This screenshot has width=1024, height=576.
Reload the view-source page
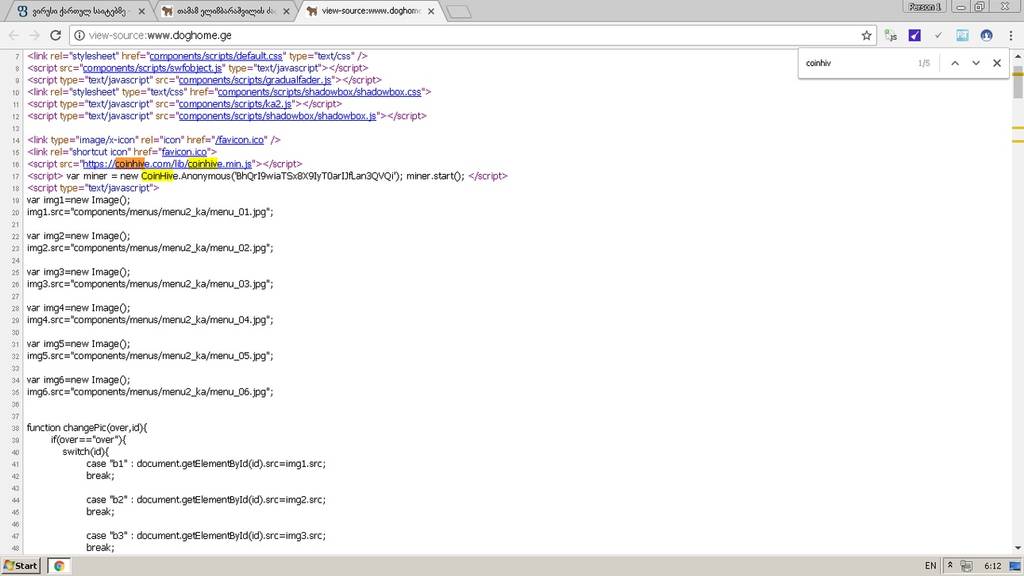click(x=56, y=35)
